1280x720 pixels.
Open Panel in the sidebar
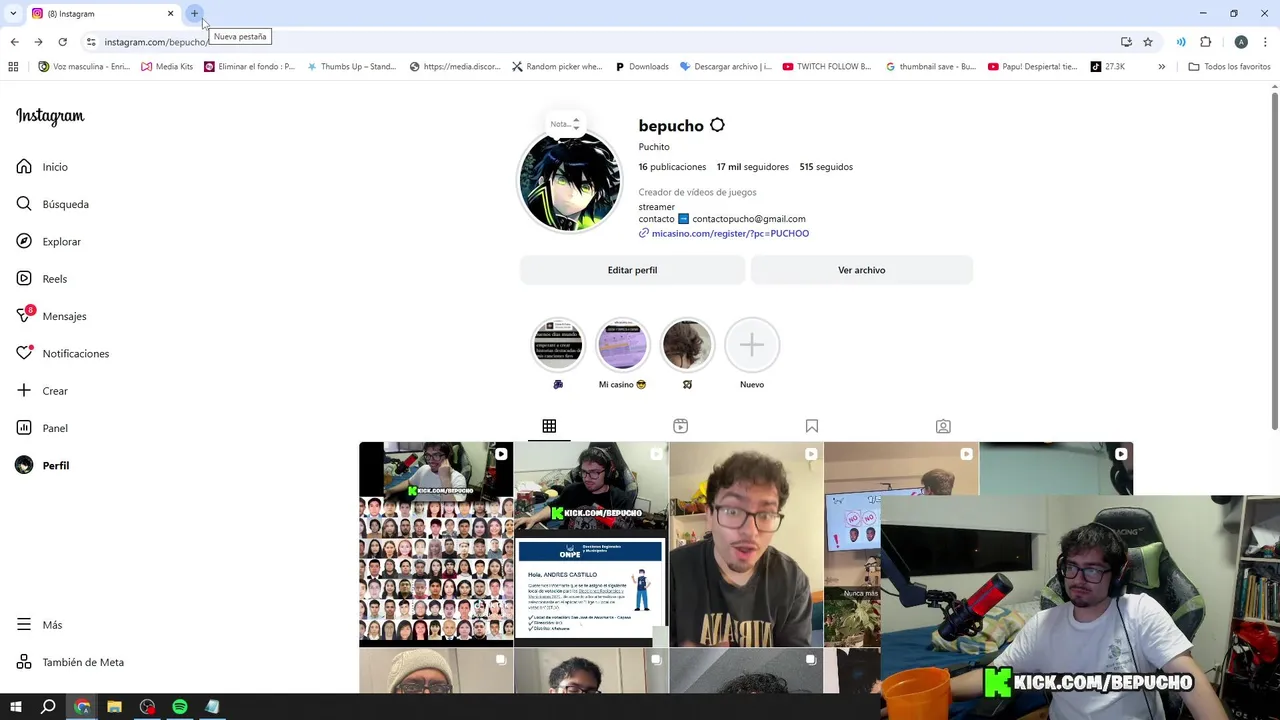pos(42,428)
